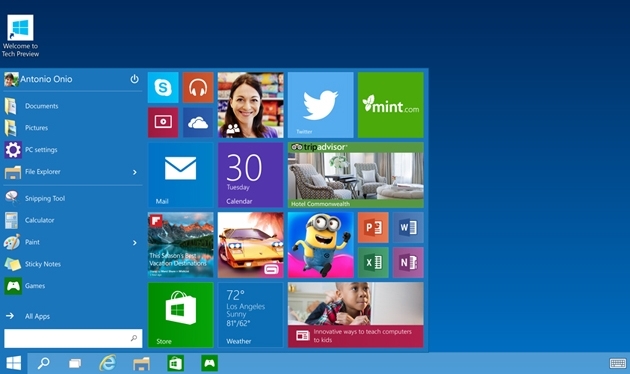
Task: Launch Word from its tile
Action: [408, 228]
